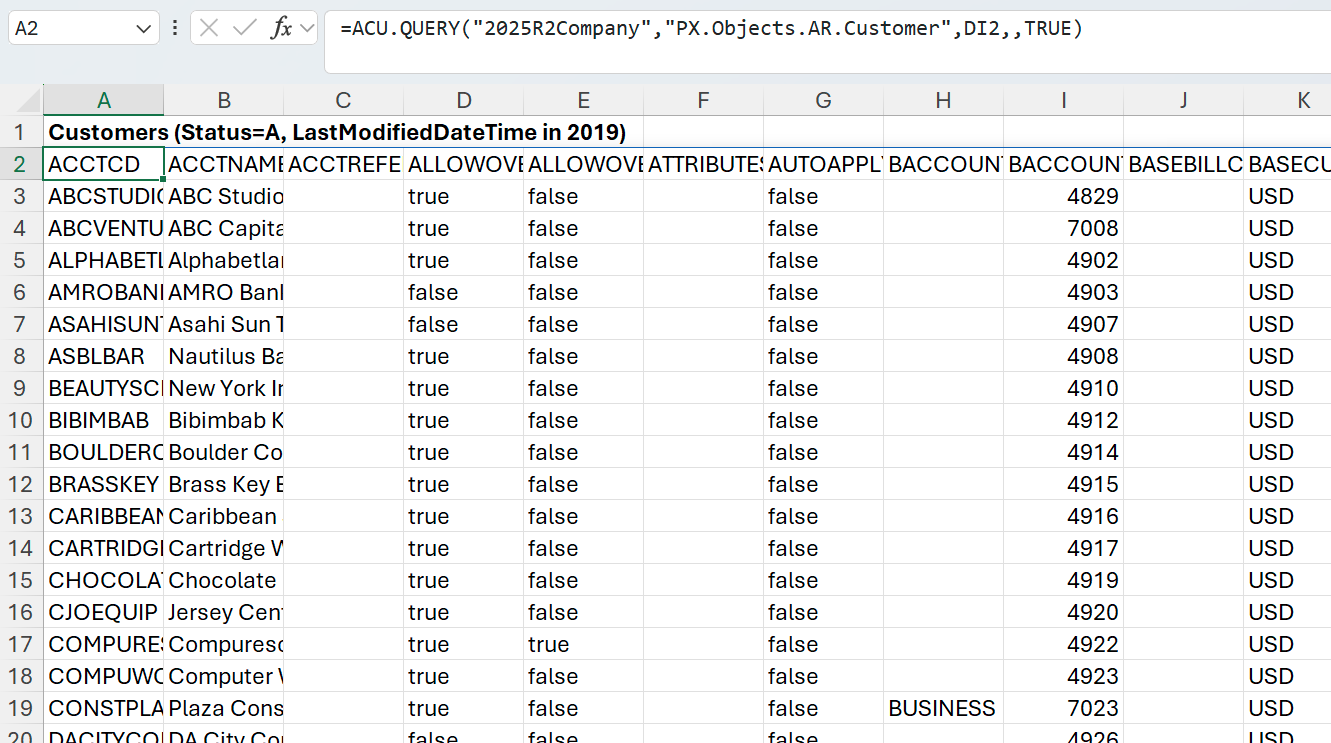Select the cell containing 7008
This screenshot has height=743, width=1331.
tap(1063, 228)
